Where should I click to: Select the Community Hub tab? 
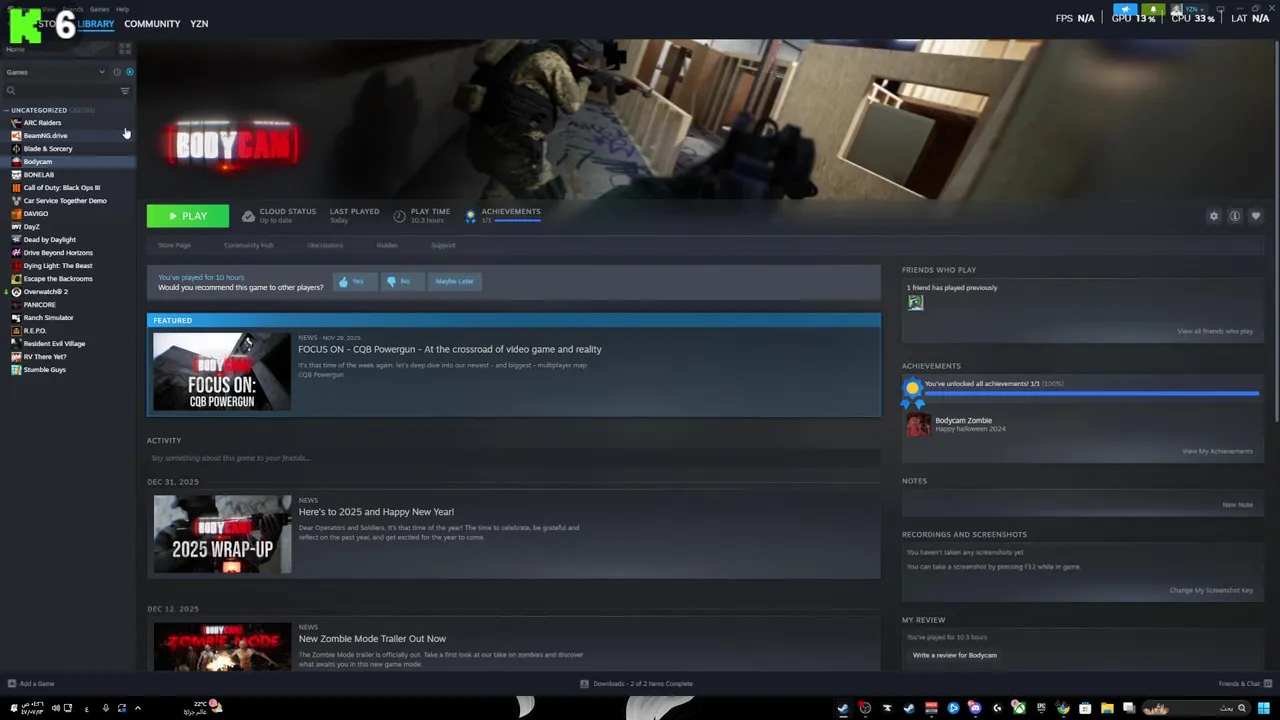[249, 245]
